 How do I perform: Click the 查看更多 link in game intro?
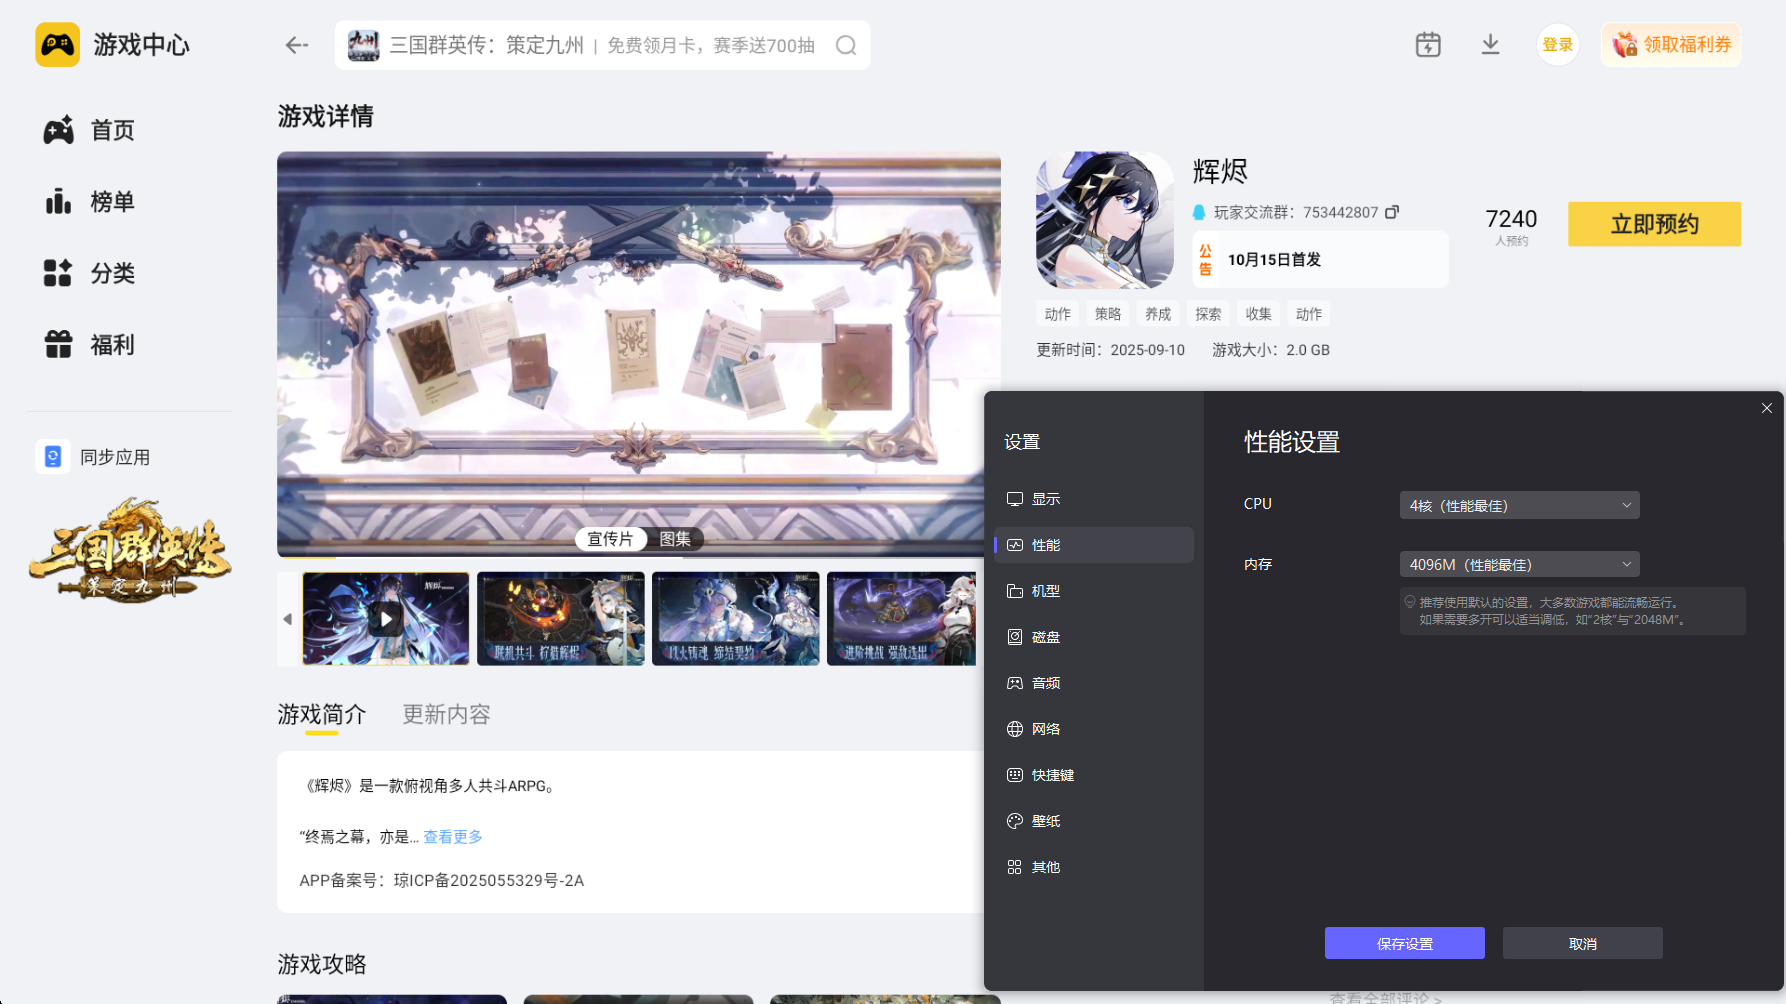(x=451, y=837)
